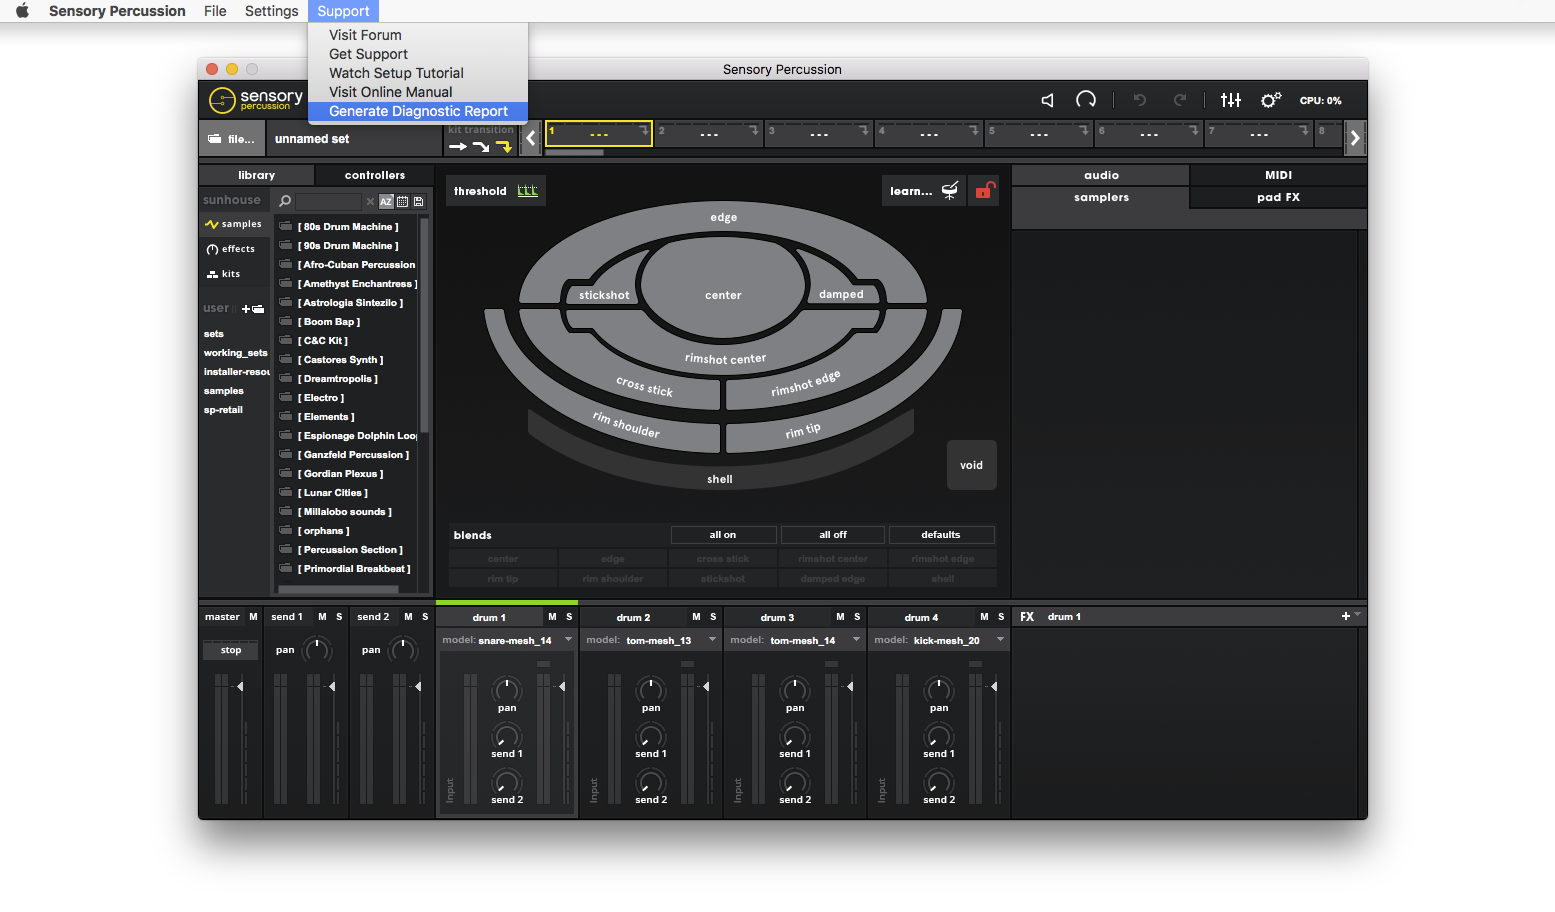Click the search magnifier icon in library
Viewport: 1555px width, 912px height.
click(x=285, y=201)
